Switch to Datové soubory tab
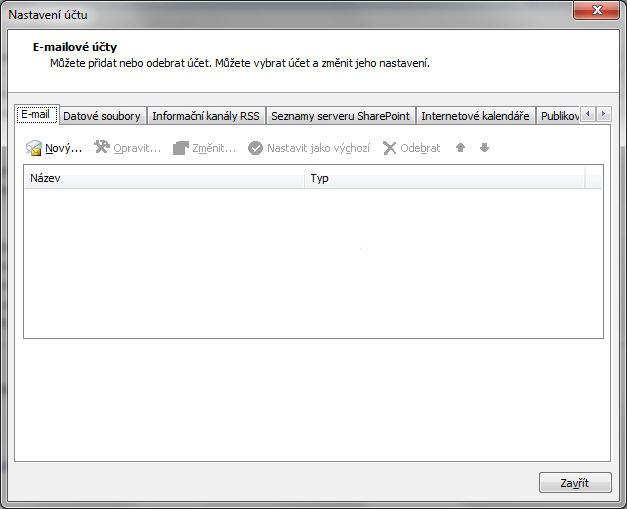 click(102, 116)
